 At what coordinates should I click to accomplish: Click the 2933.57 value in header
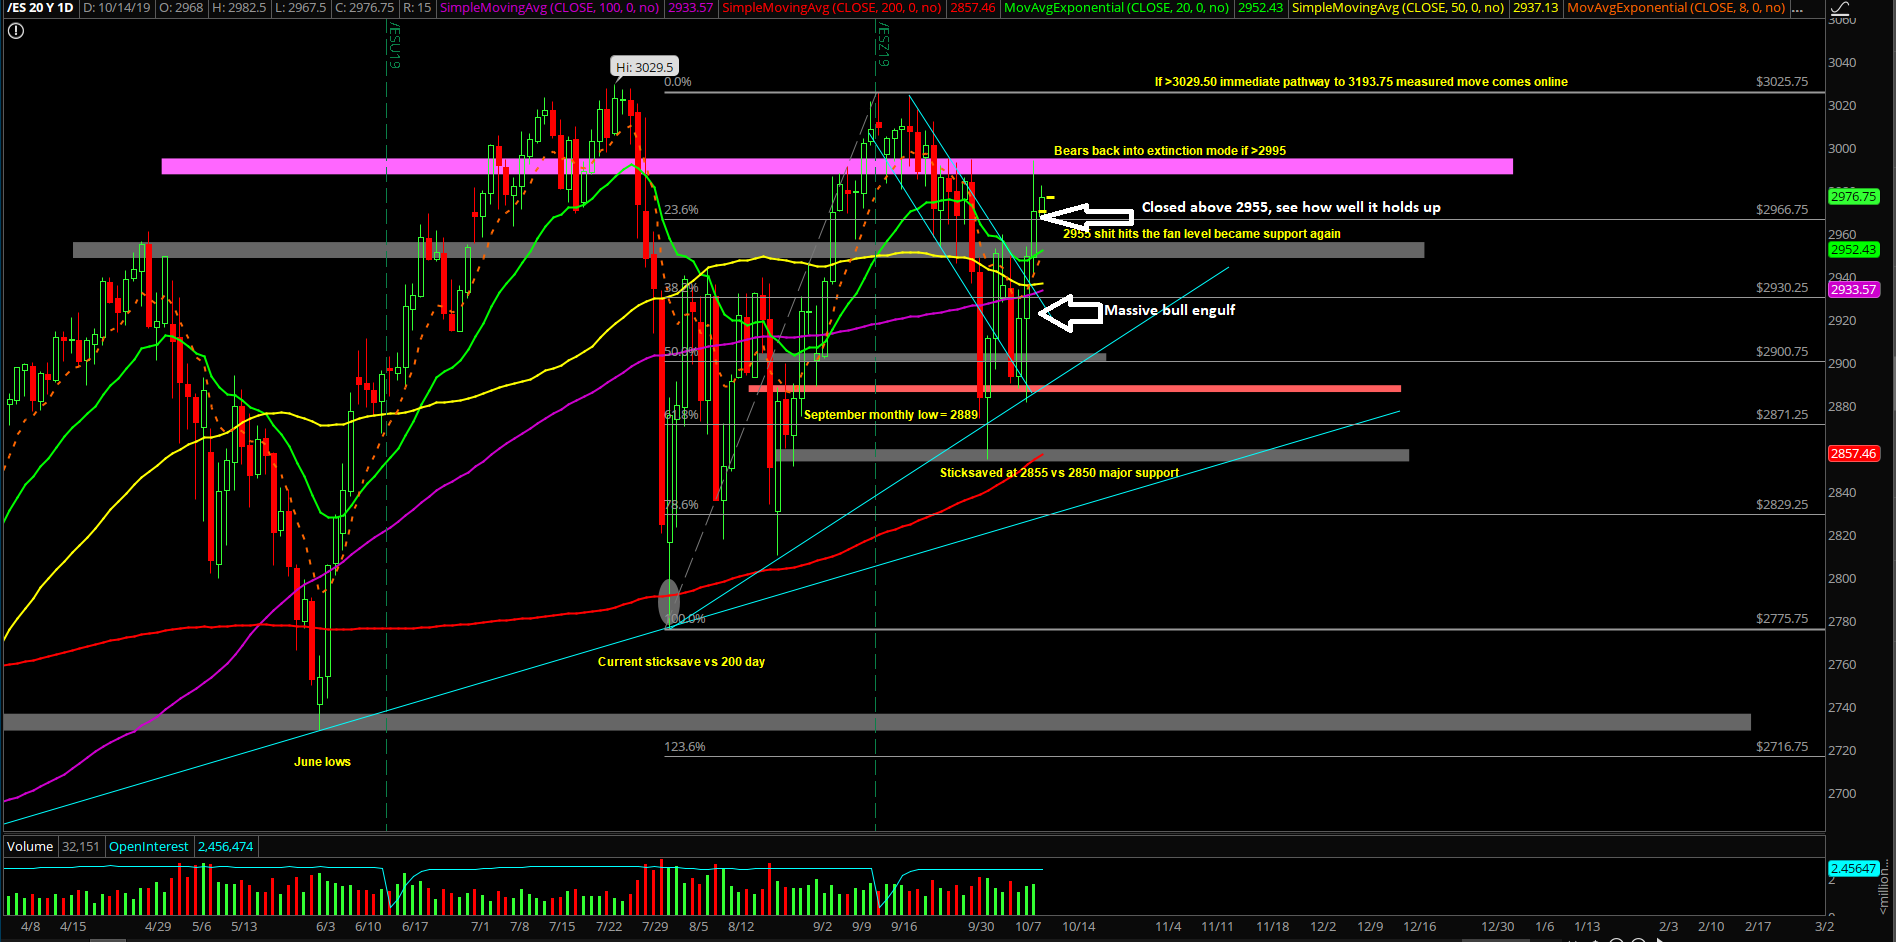pos(691,8)
